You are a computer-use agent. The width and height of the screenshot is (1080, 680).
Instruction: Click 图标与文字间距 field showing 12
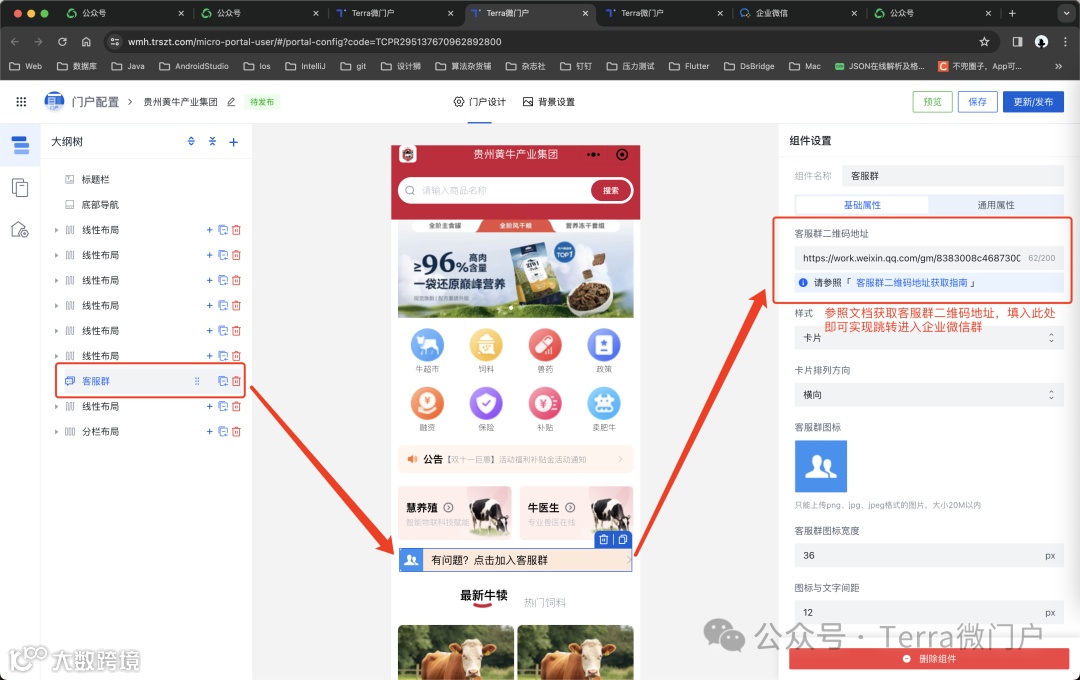tap(929, 612)
